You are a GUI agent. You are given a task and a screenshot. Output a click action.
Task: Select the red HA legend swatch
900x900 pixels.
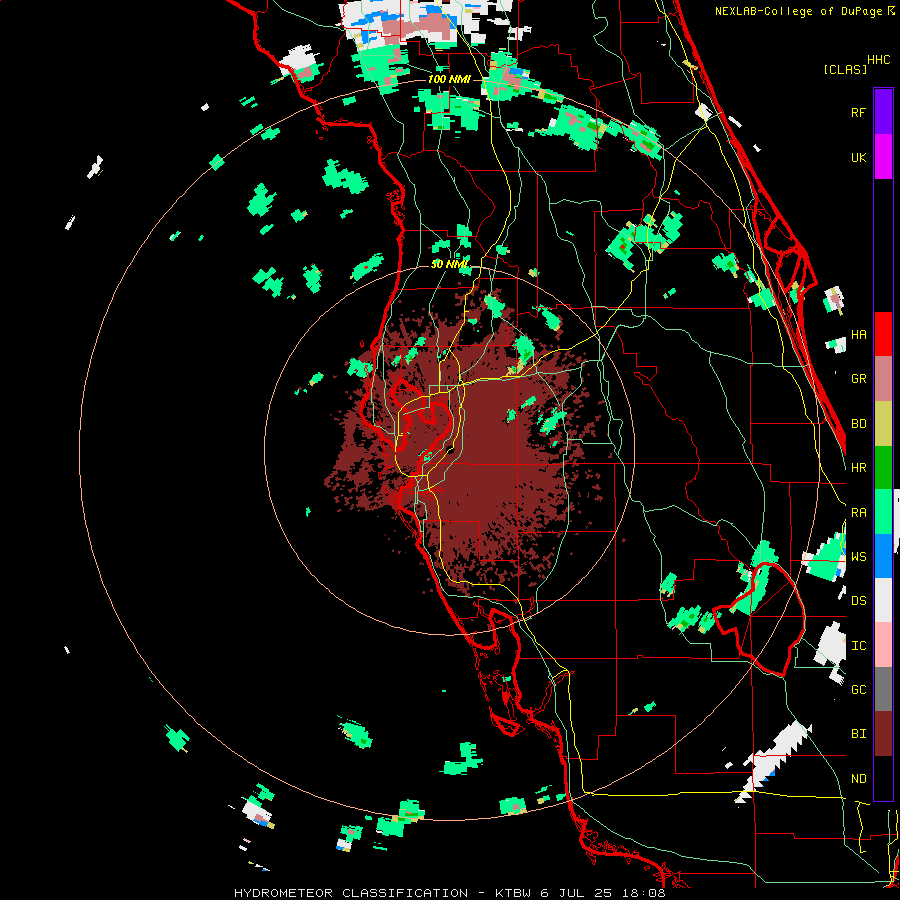pyautogui.click(x=883, y=334)
